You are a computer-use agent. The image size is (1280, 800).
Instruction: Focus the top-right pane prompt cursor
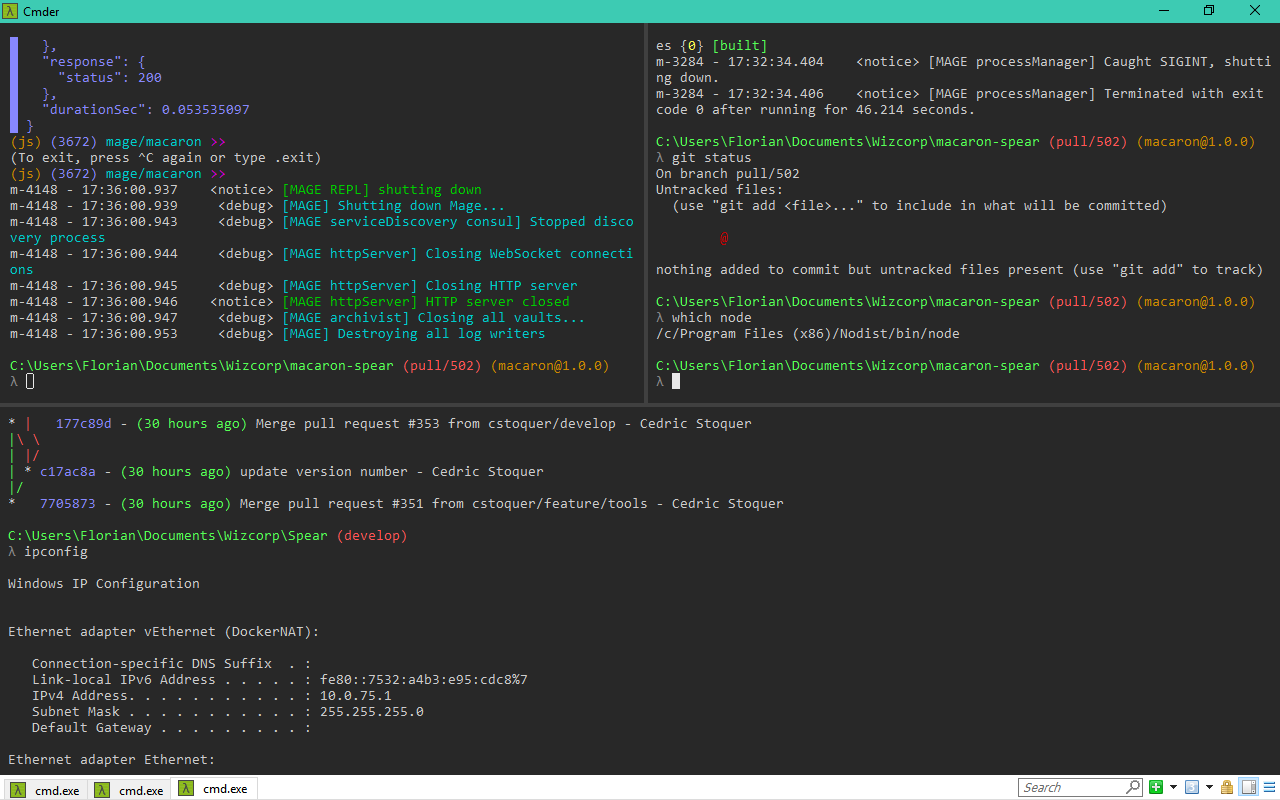coord(676,382)
